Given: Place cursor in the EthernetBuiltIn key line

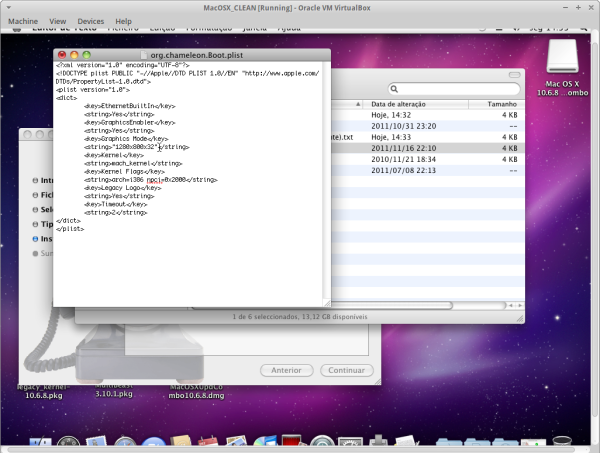Looking at the screenshot, I should pyautogui.click(x=130, y=106).
